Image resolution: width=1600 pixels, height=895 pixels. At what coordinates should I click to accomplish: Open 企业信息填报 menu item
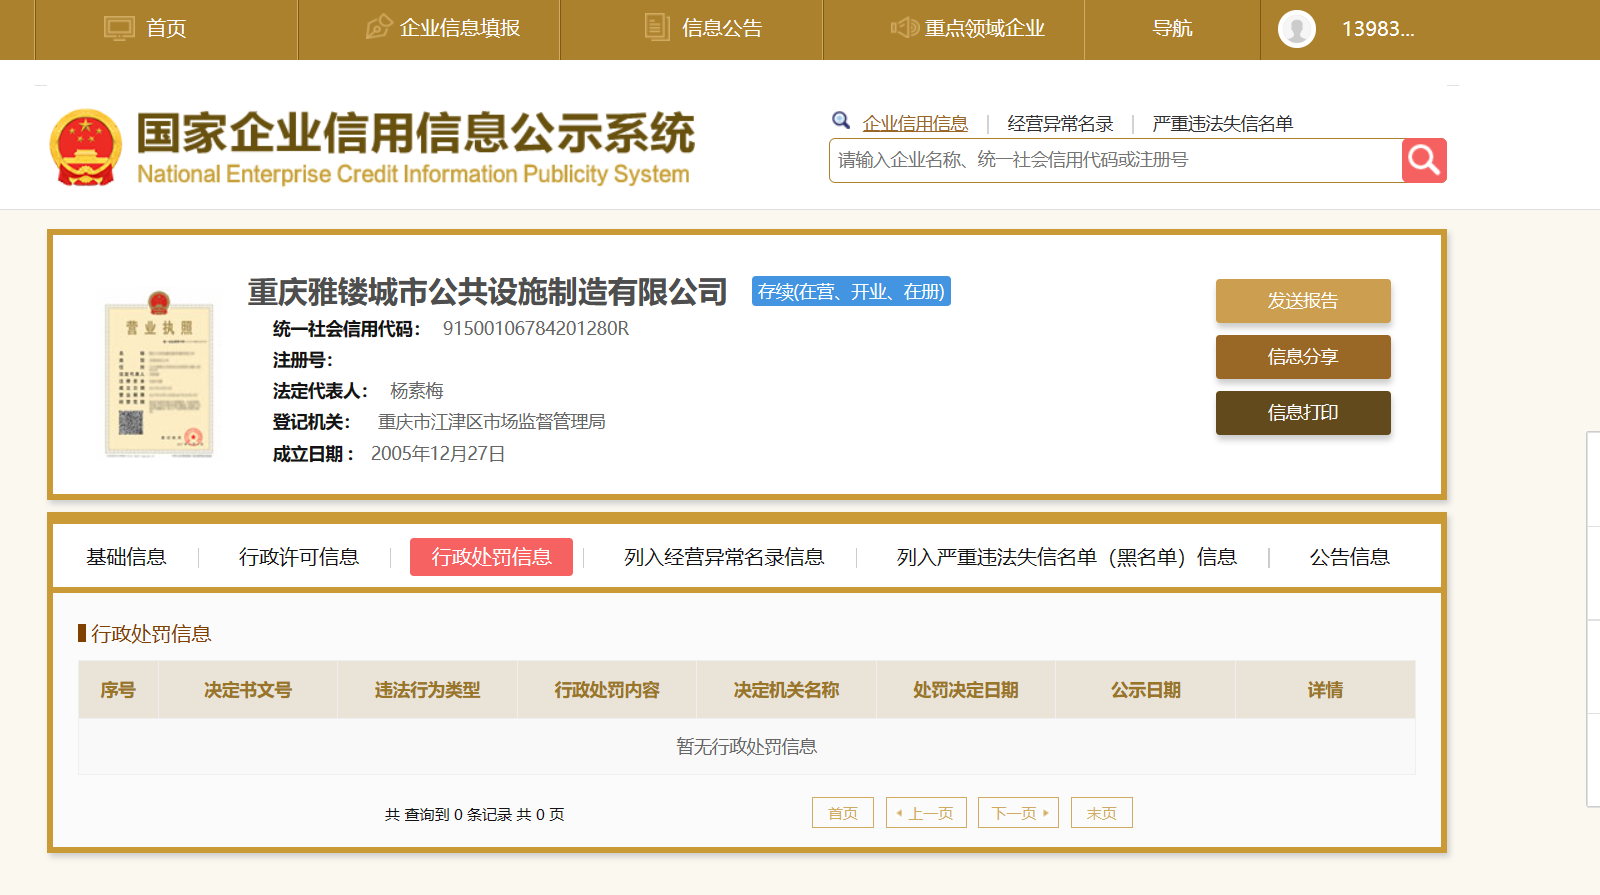460,28
